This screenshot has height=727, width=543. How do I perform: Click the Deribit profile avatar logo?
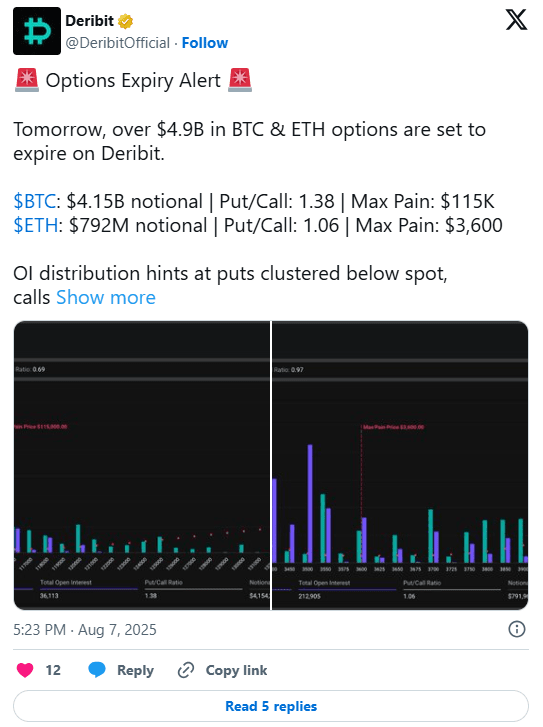point(37,31)
